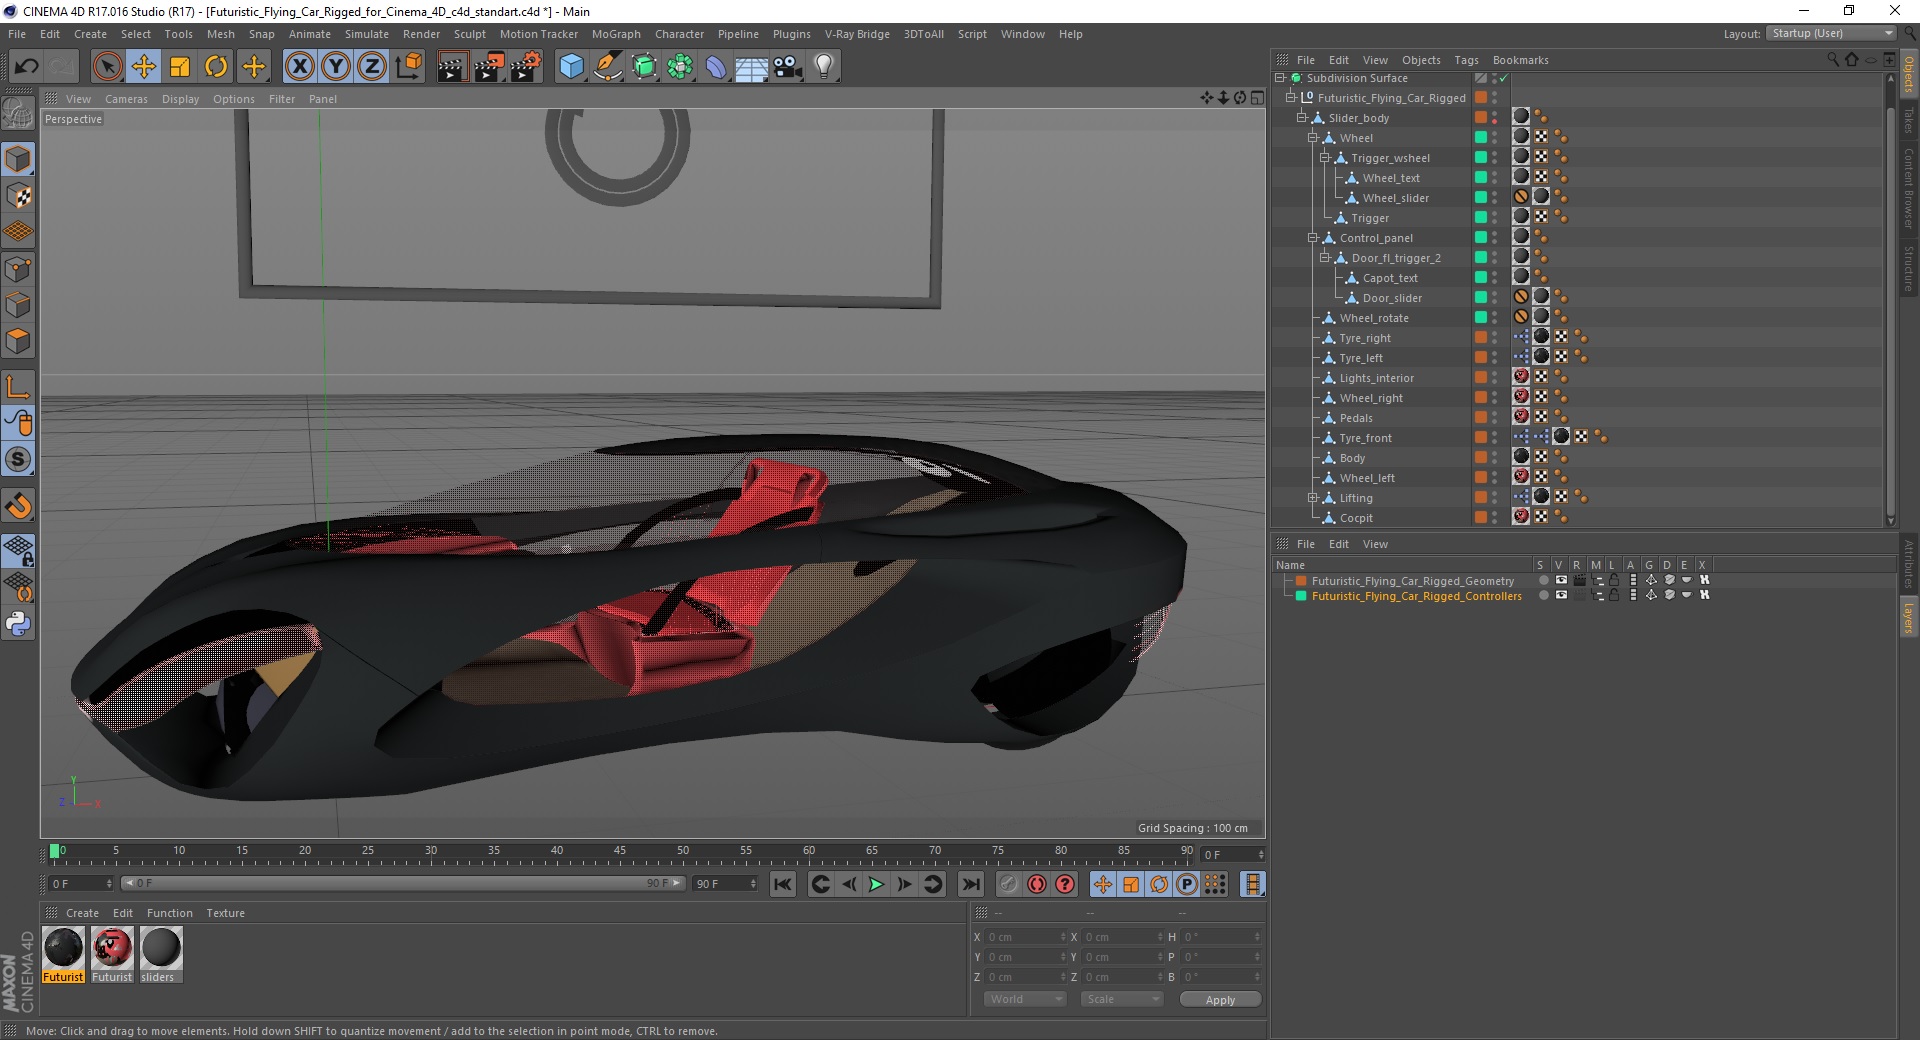
Task: Go to end of animation
Action: coord(970,884)
